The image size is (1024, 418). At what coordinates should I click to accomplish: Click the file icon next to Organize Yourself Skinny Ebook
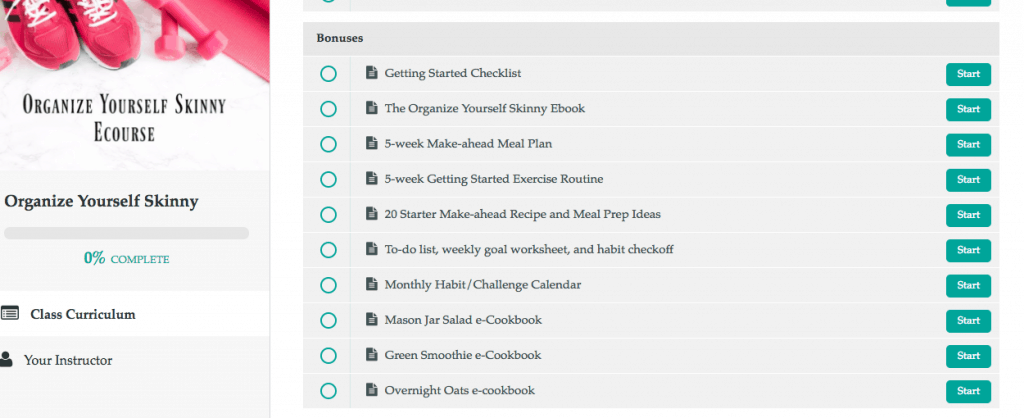pyautogui.click(x=372, y=108)
